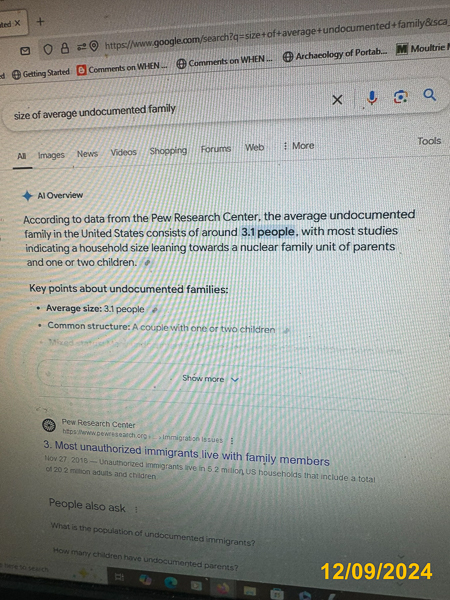Screen dimensions: 450x600
Task: Switch to the News results tab
Action: (x=87, y=153)
